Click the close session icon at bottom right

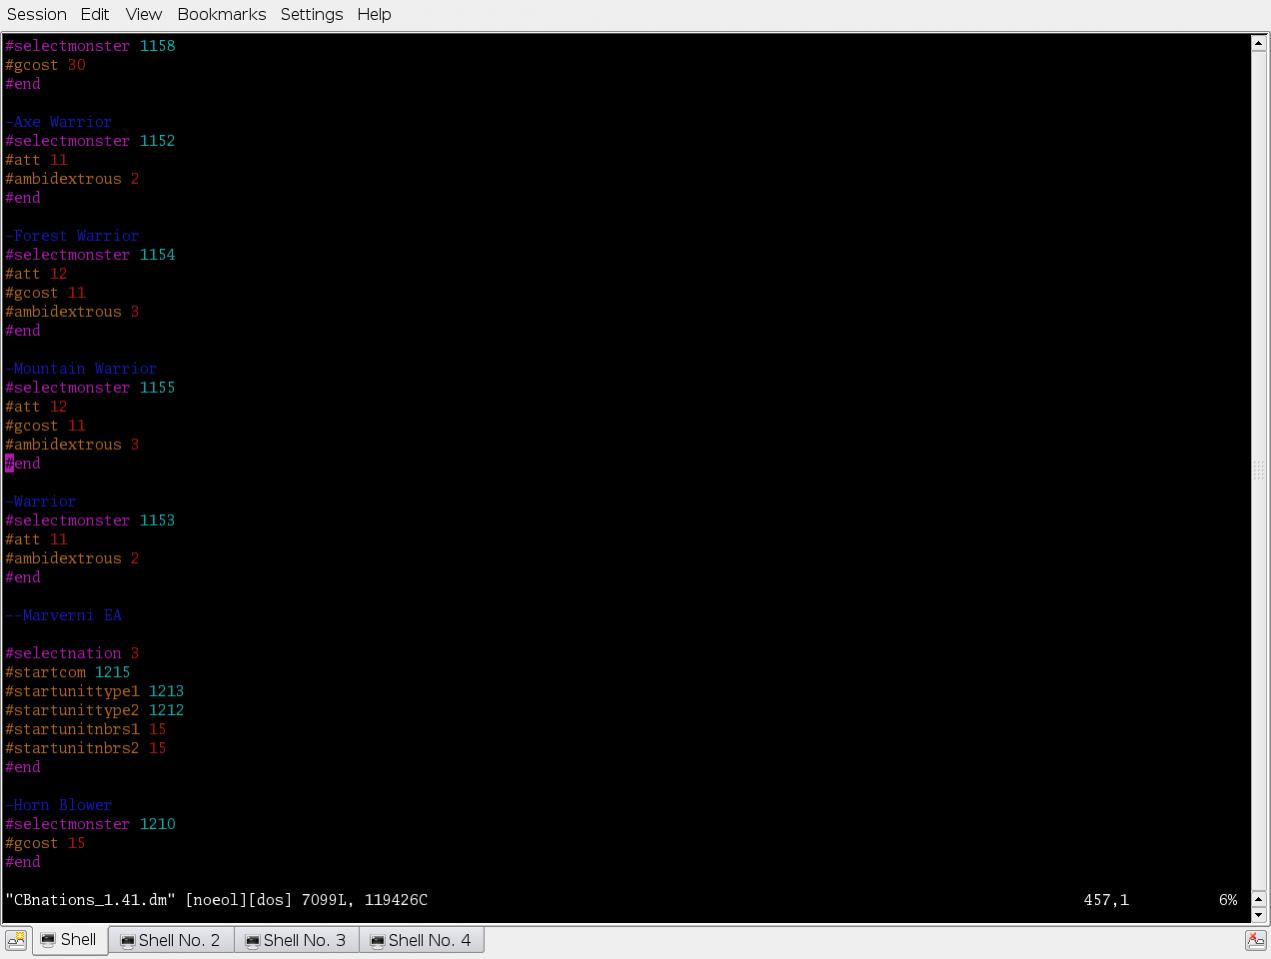[x=1255, y=940]
